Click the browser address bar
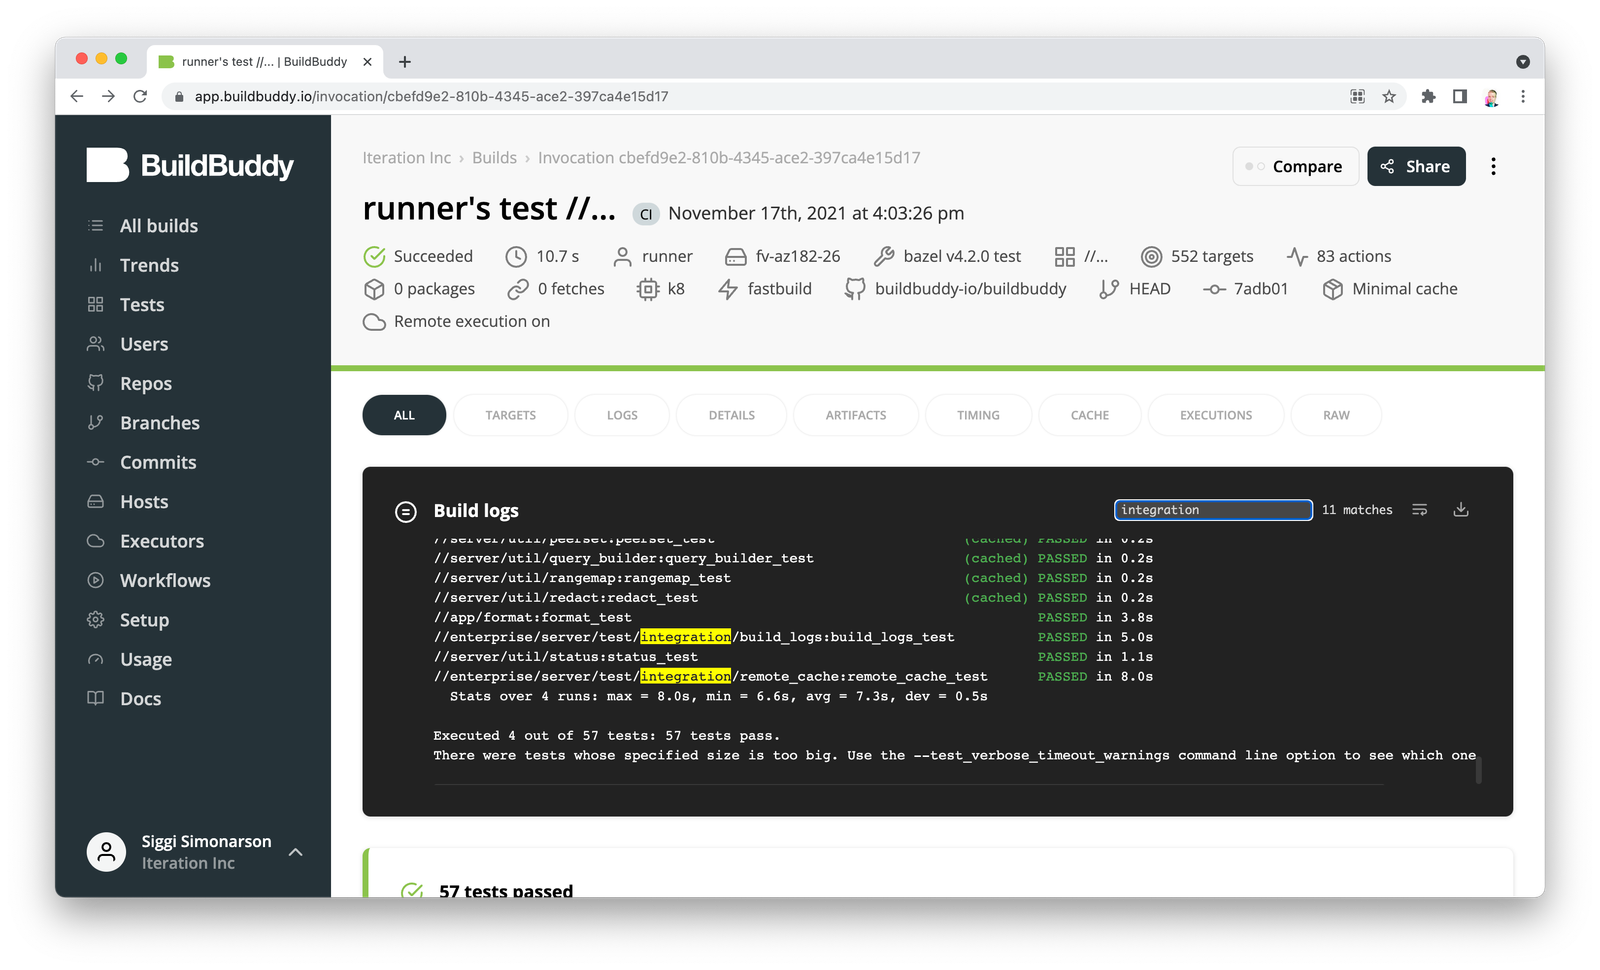The width and height of the screenshot is (1600, 970). 760,96
